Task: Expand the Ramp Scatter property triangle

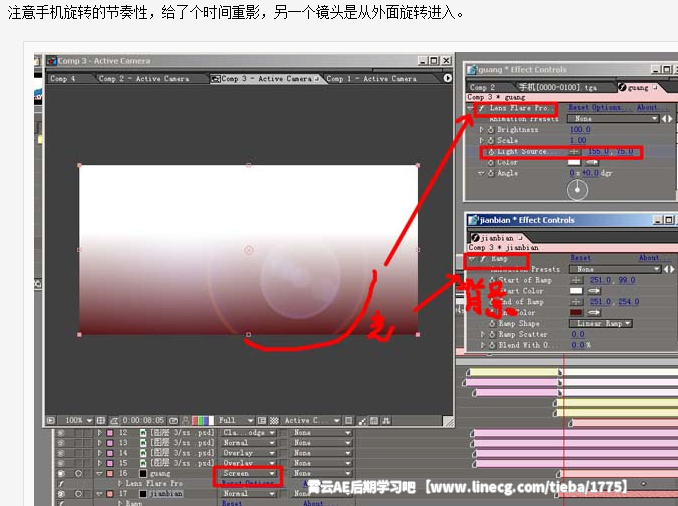Action: click(483, 334)
